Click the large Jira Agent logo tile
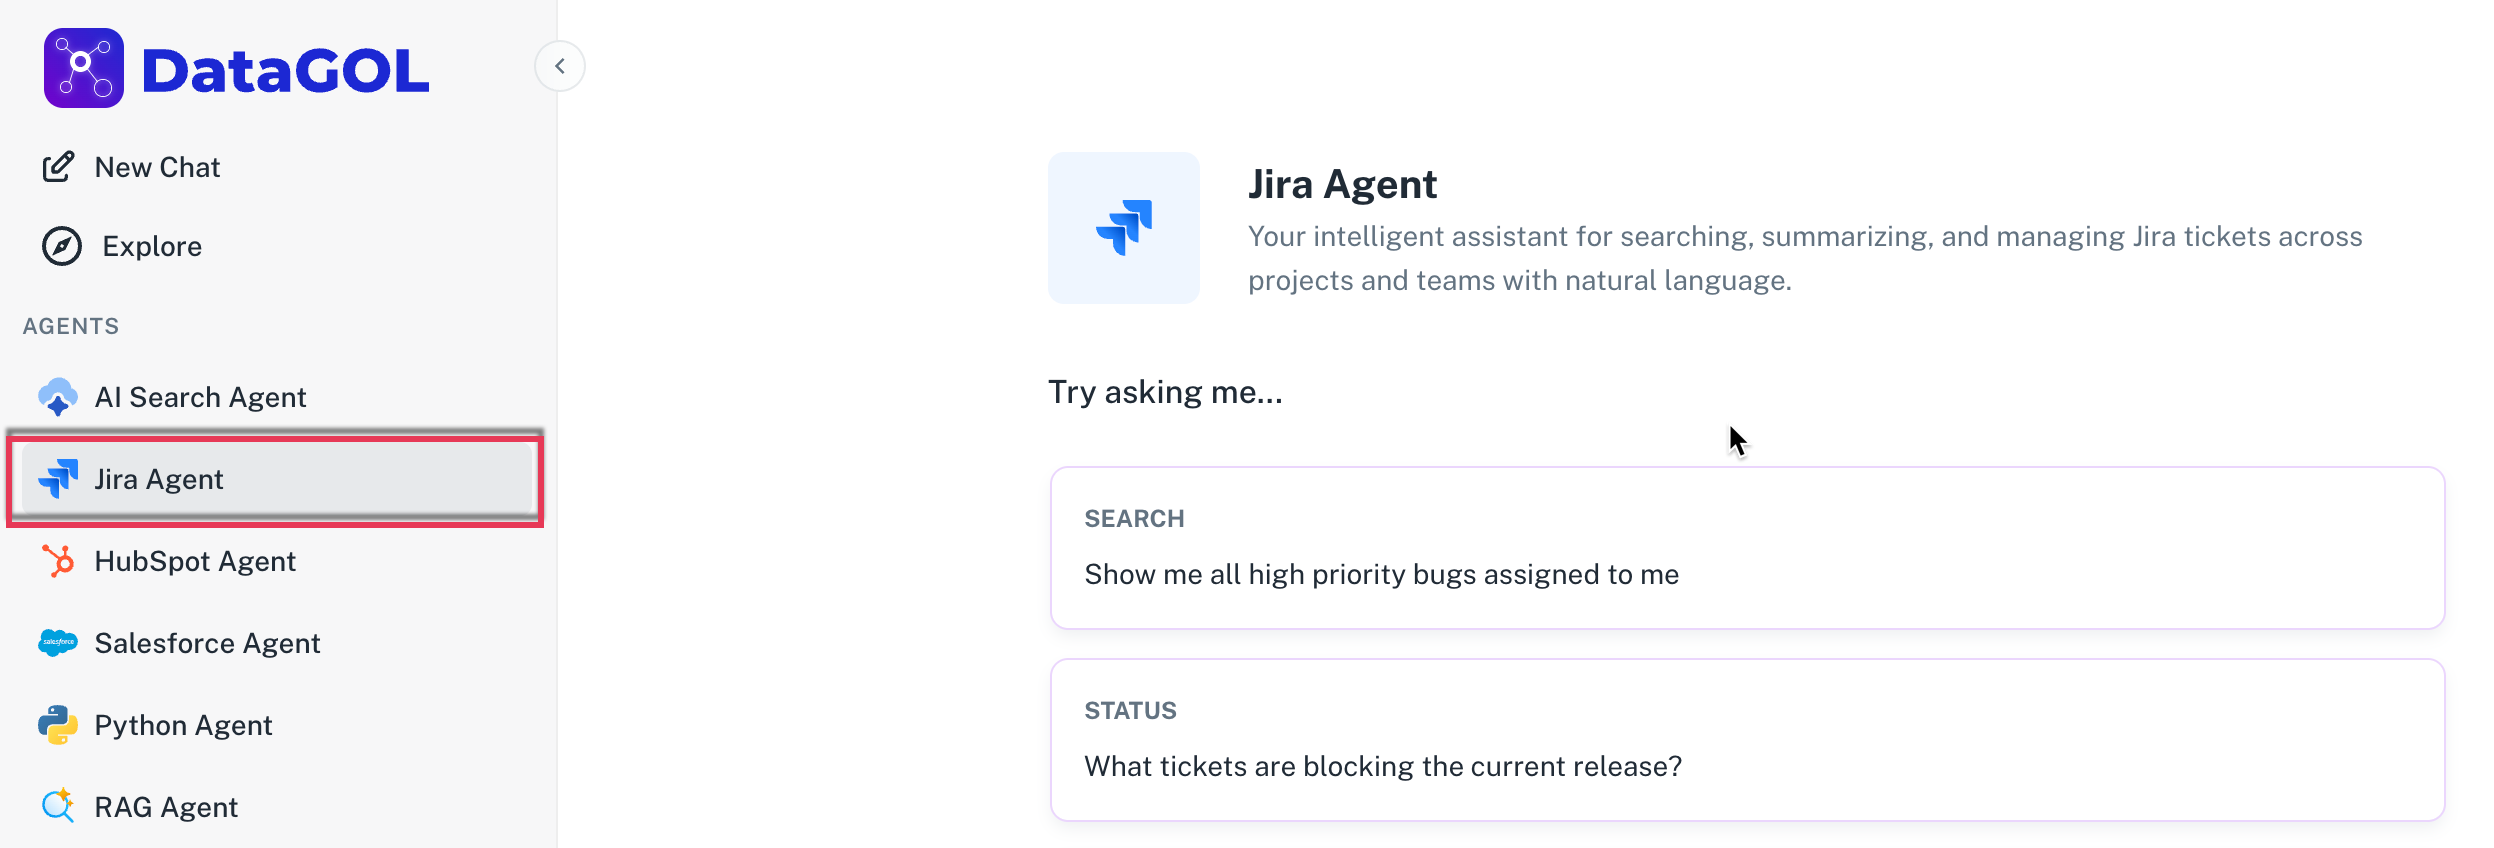Viewport: 2494px width, 848px height. click(x=1124, y=228)
